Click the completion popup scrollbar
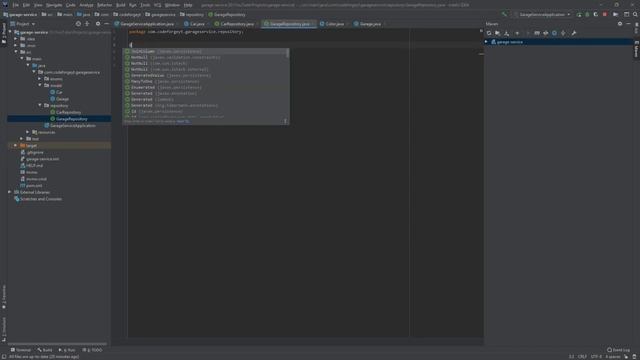 coord(287,53)
